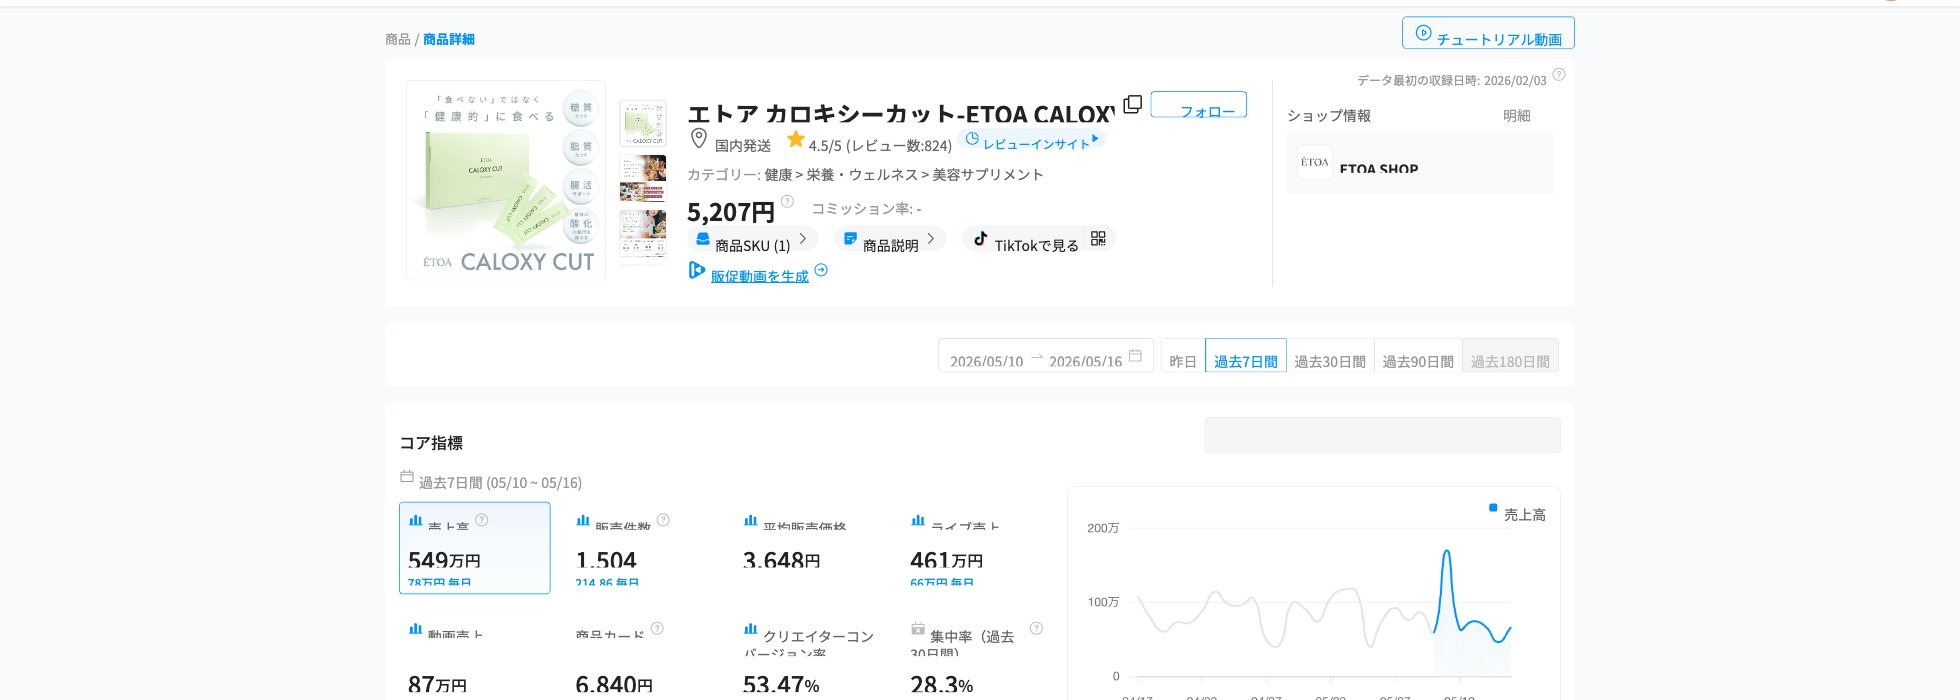
Task: Switch to 過去30日間 range
Action: pos(1330,355)
